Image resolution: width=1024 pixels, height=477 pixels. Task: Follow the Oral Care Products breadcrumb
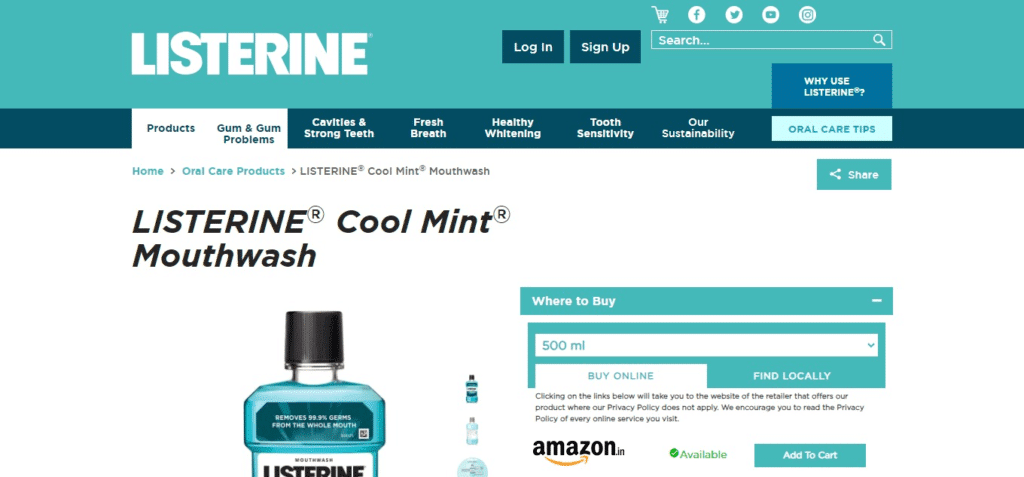(x=233, y=171)
